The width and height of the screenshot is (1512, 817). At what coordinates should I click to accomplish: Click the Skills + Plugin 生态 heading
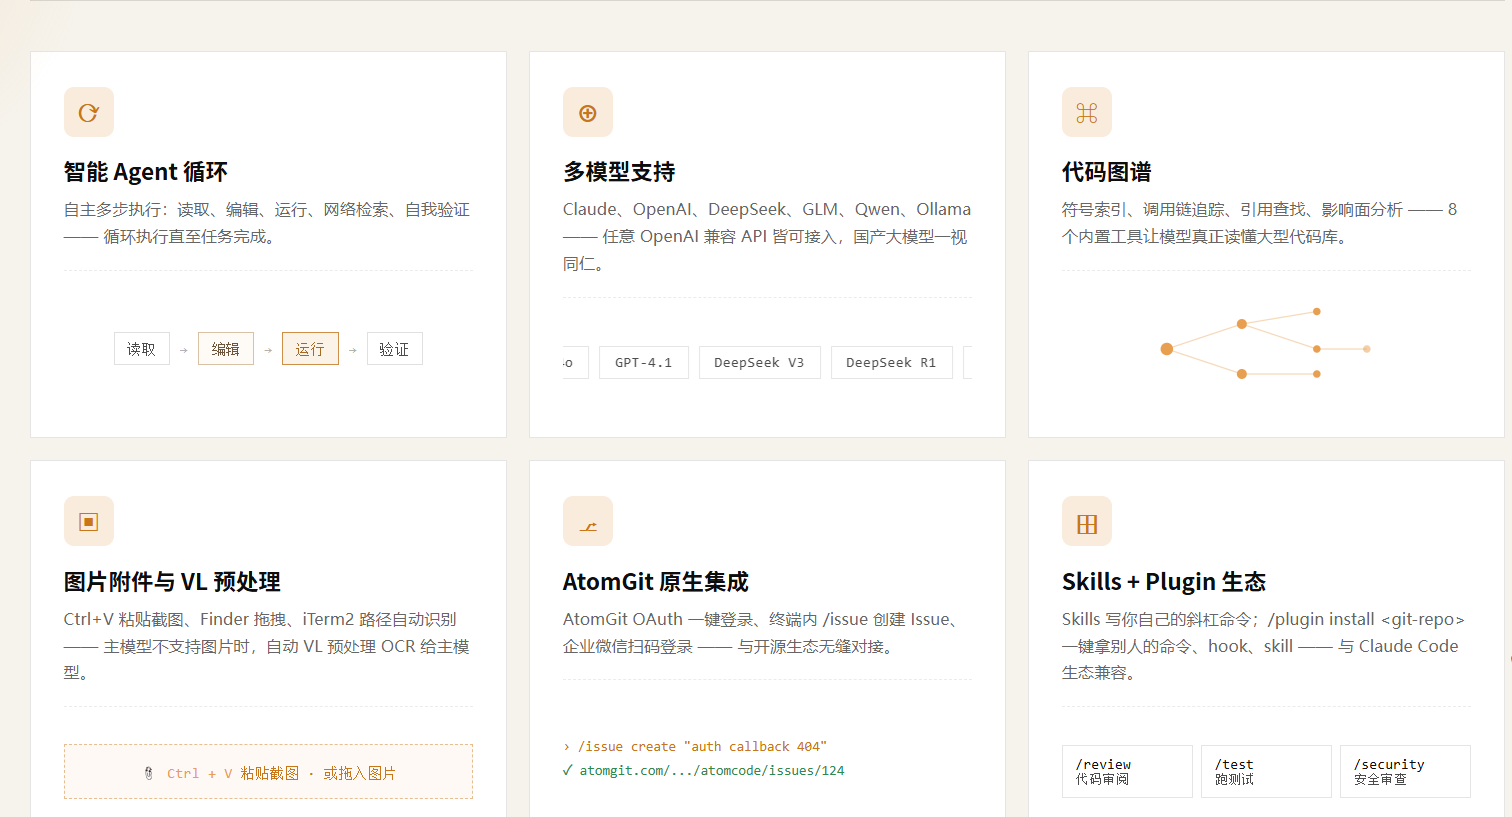point(1164,582)
